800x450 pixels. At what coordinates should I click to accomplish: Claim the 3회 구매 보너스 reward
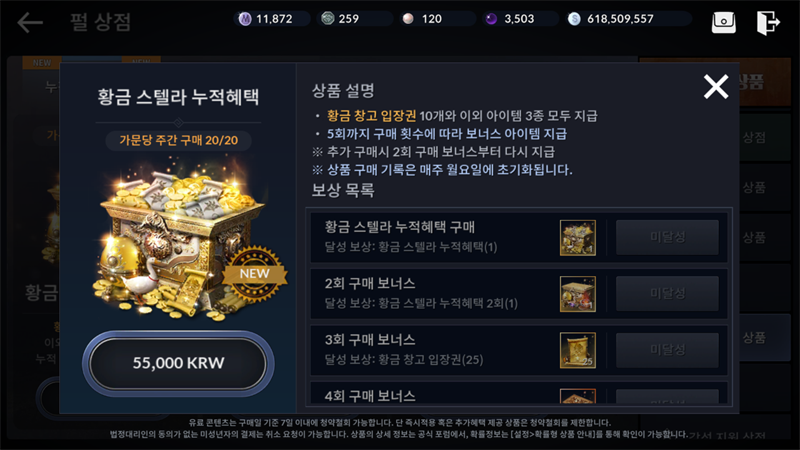click(x=667, y=350)
